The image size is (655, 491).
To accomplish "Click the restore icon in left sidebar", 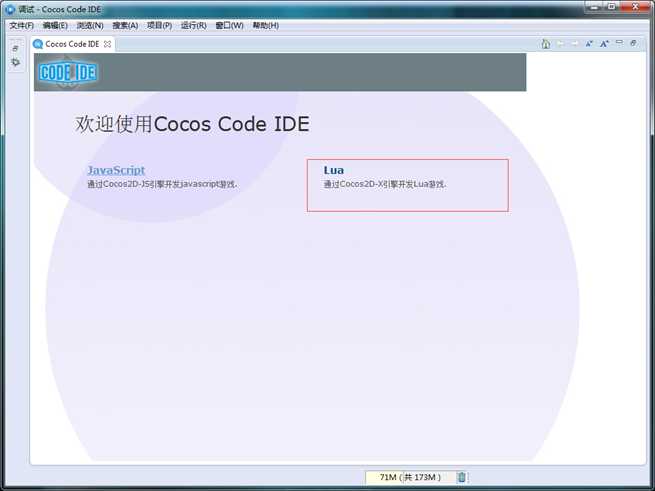I will click(15, 48).
